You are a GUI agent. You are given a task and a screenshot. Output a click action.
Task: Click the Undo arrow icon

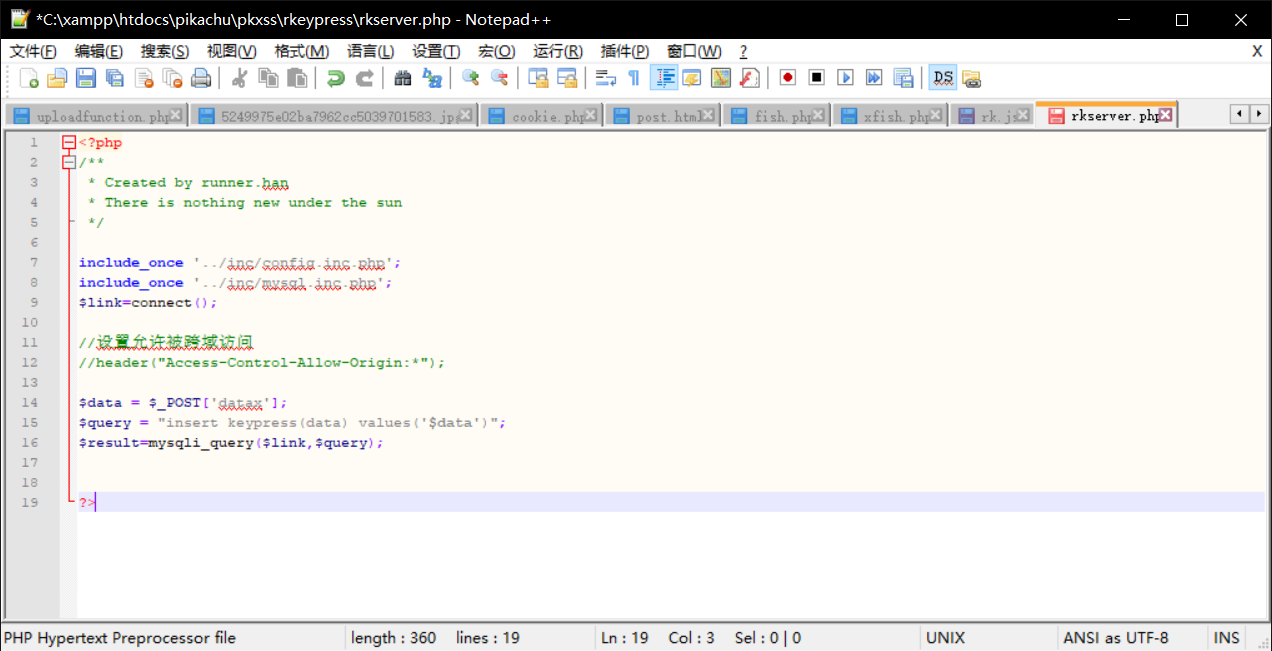(x=336, y=78)
